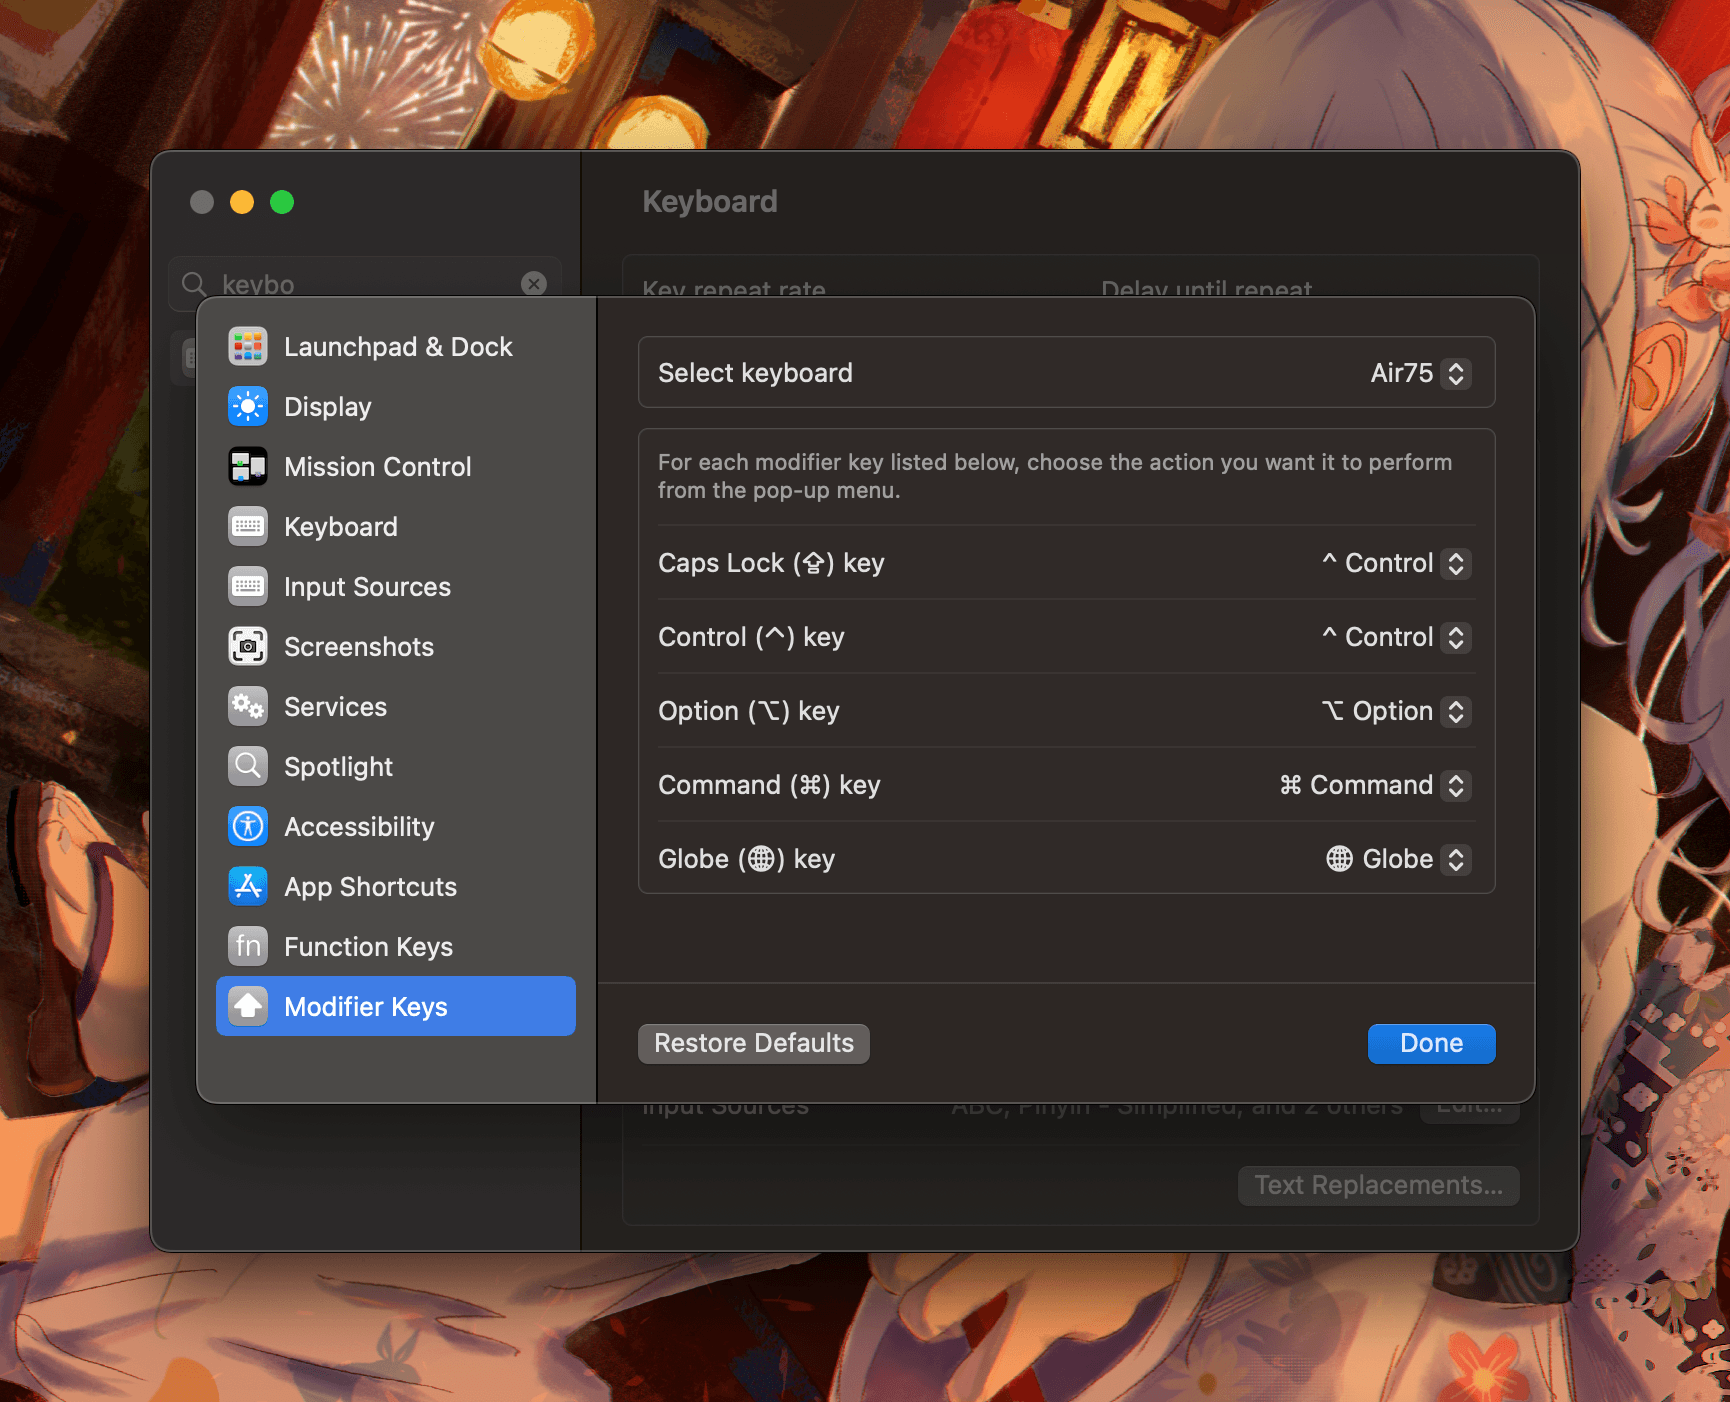This screenshot has width=1730, height=1402.
Task: Click the search magnifier icon in search field
Action: pyautogui.click(x=194, y=284)
